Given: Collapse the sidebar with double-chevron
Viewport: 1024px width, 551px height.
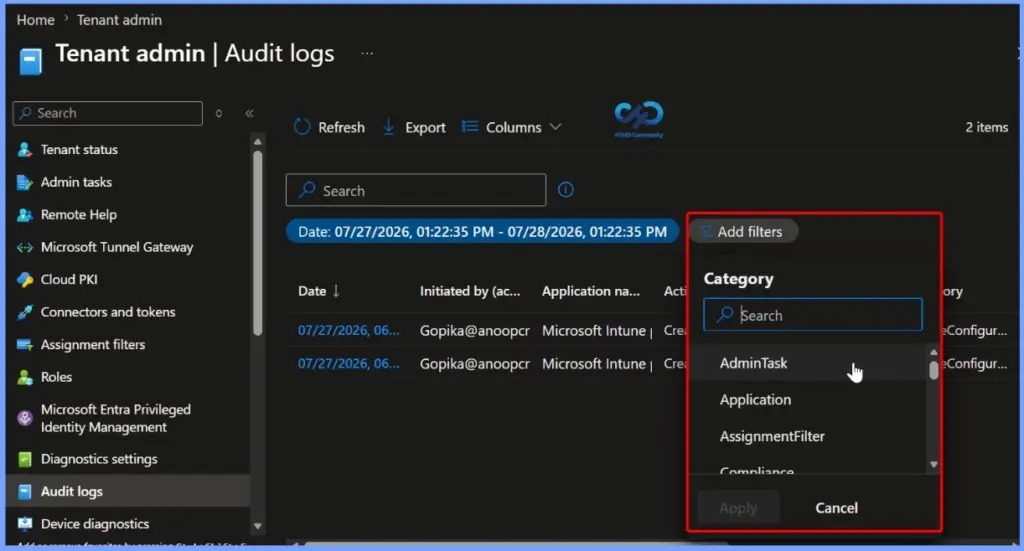Looking at the screenshot, I should pyautogui.click(x=249, y=114).
